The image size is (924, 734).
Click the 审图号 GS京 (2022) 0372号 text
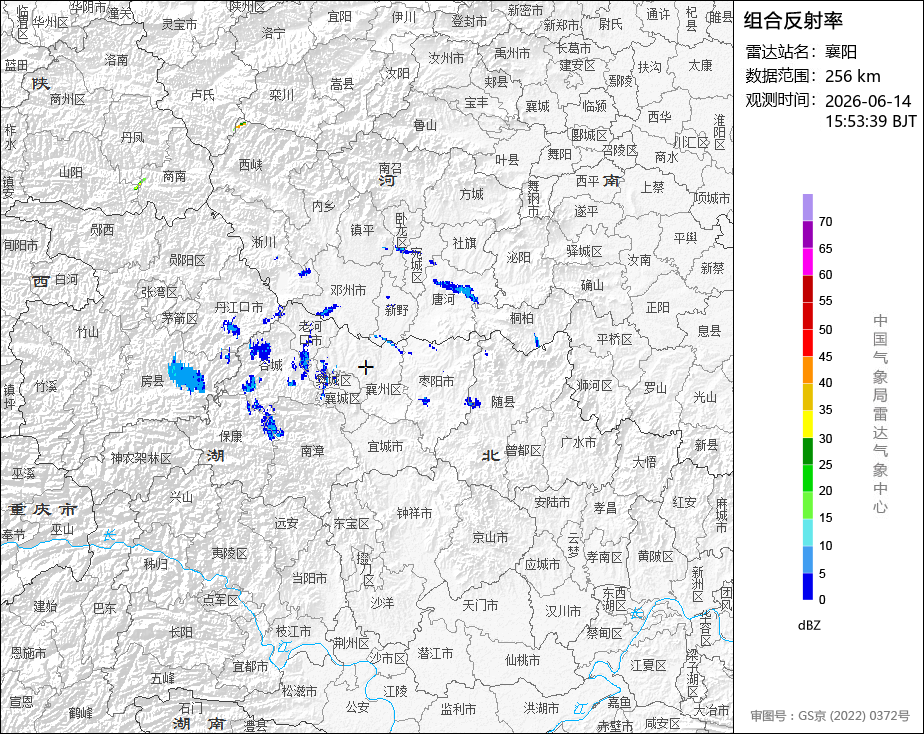click(x=830, y=716)
